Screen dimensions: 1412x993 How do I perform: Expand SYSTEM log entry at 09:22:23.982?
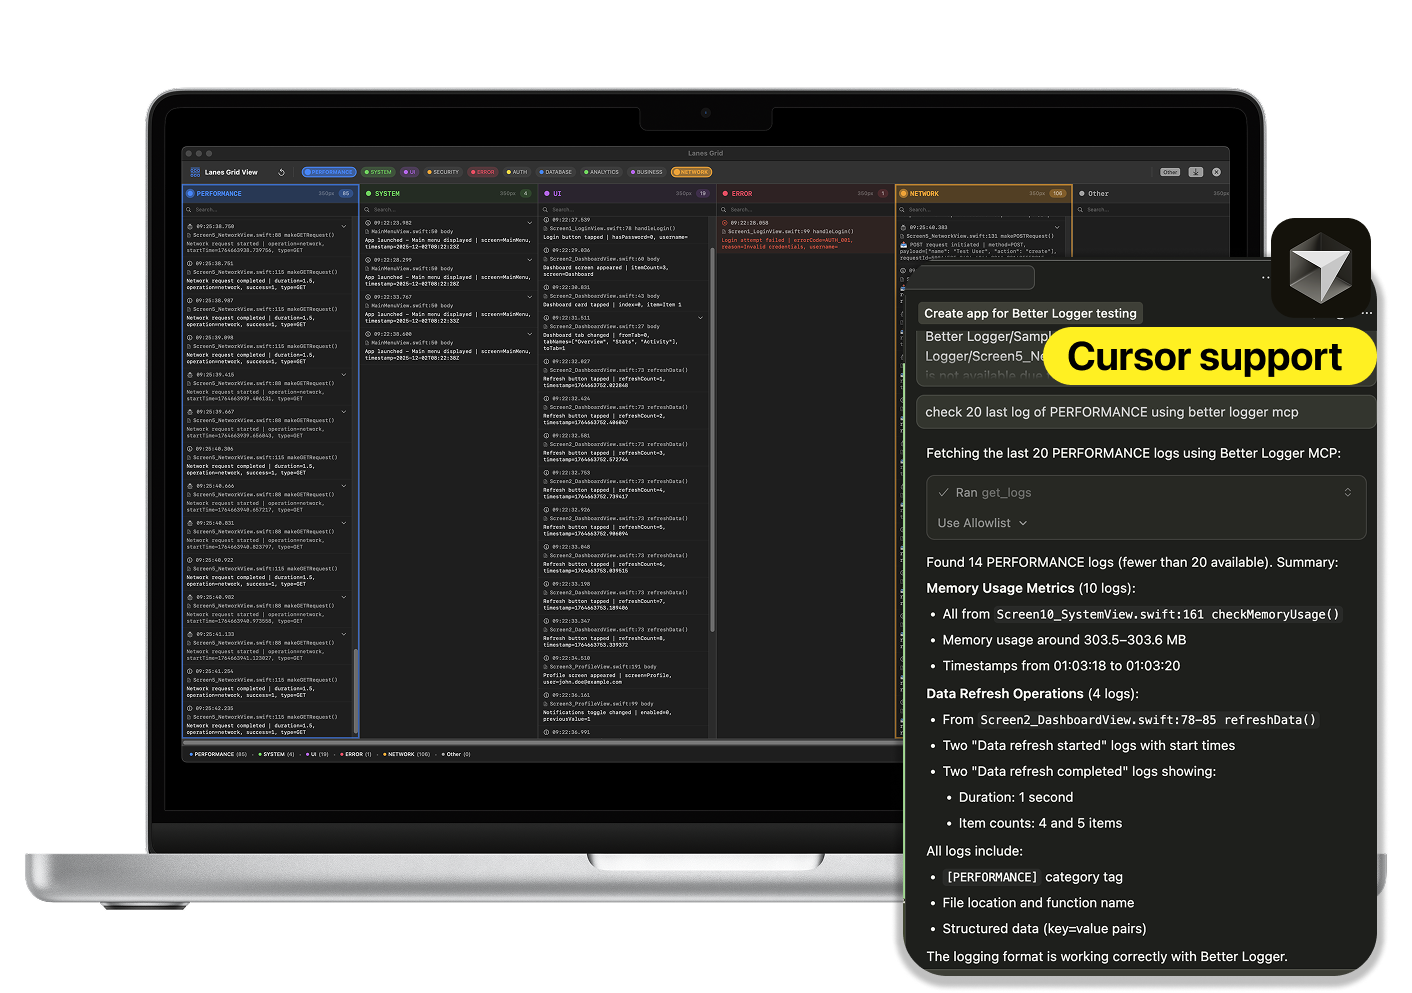tap(529, 223)
